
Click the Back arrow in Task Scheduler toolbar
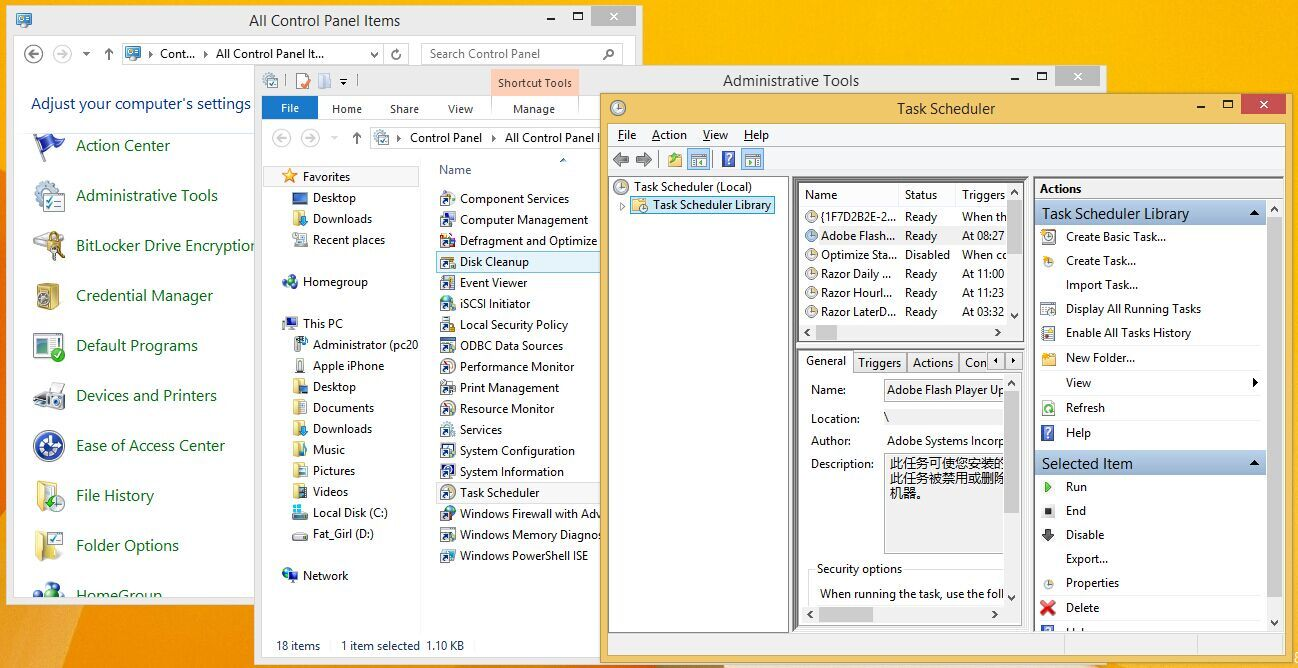click(621, 159)
